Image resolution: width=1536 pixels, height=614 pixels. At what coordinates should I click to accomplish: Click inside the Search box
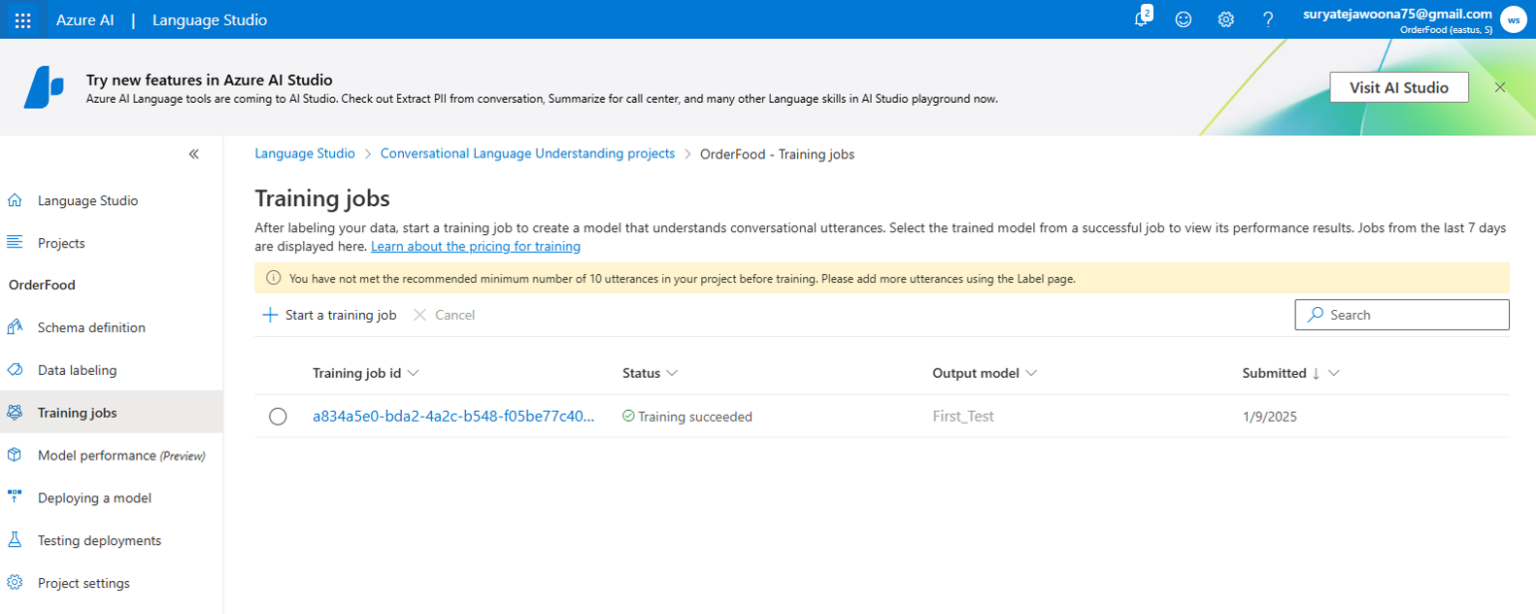pyautogui.click(x=1400, y=314)
